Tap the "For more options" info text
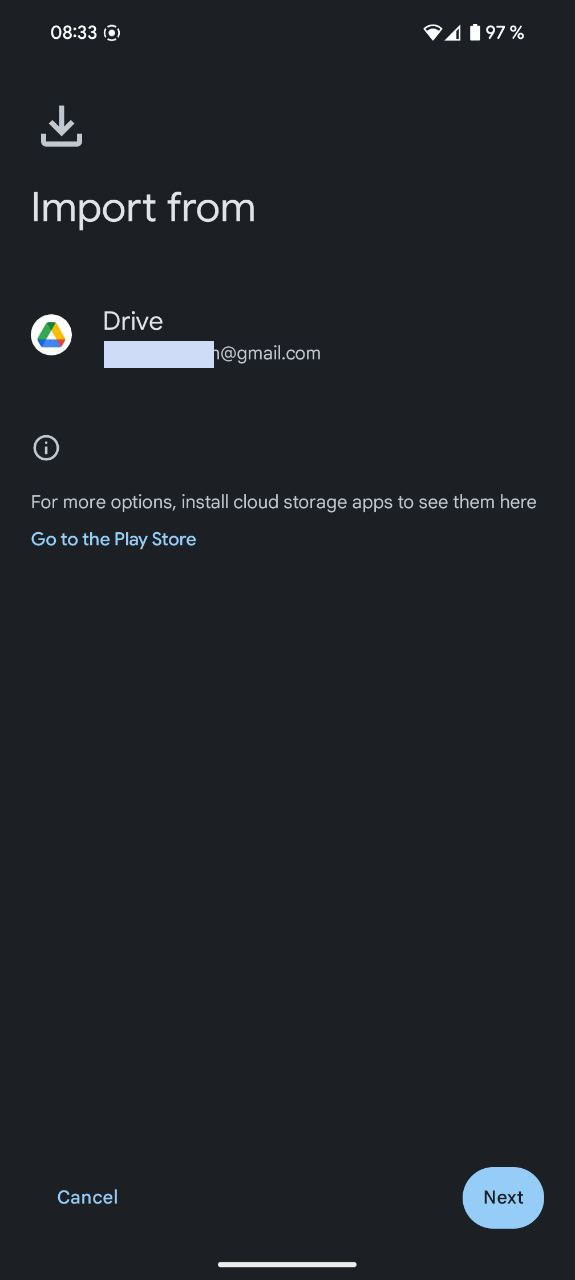Image resolution: width=575 pixels, height=1280 pixels. coord(284,502)
